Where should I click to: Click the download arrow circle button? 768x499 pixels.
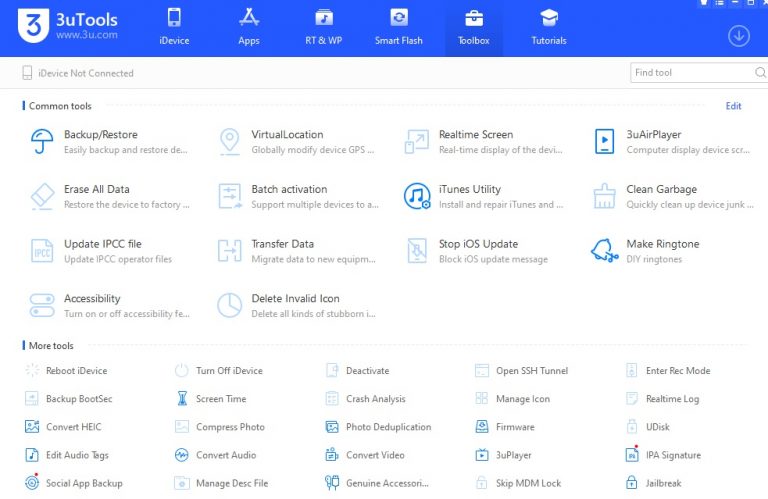738,36
